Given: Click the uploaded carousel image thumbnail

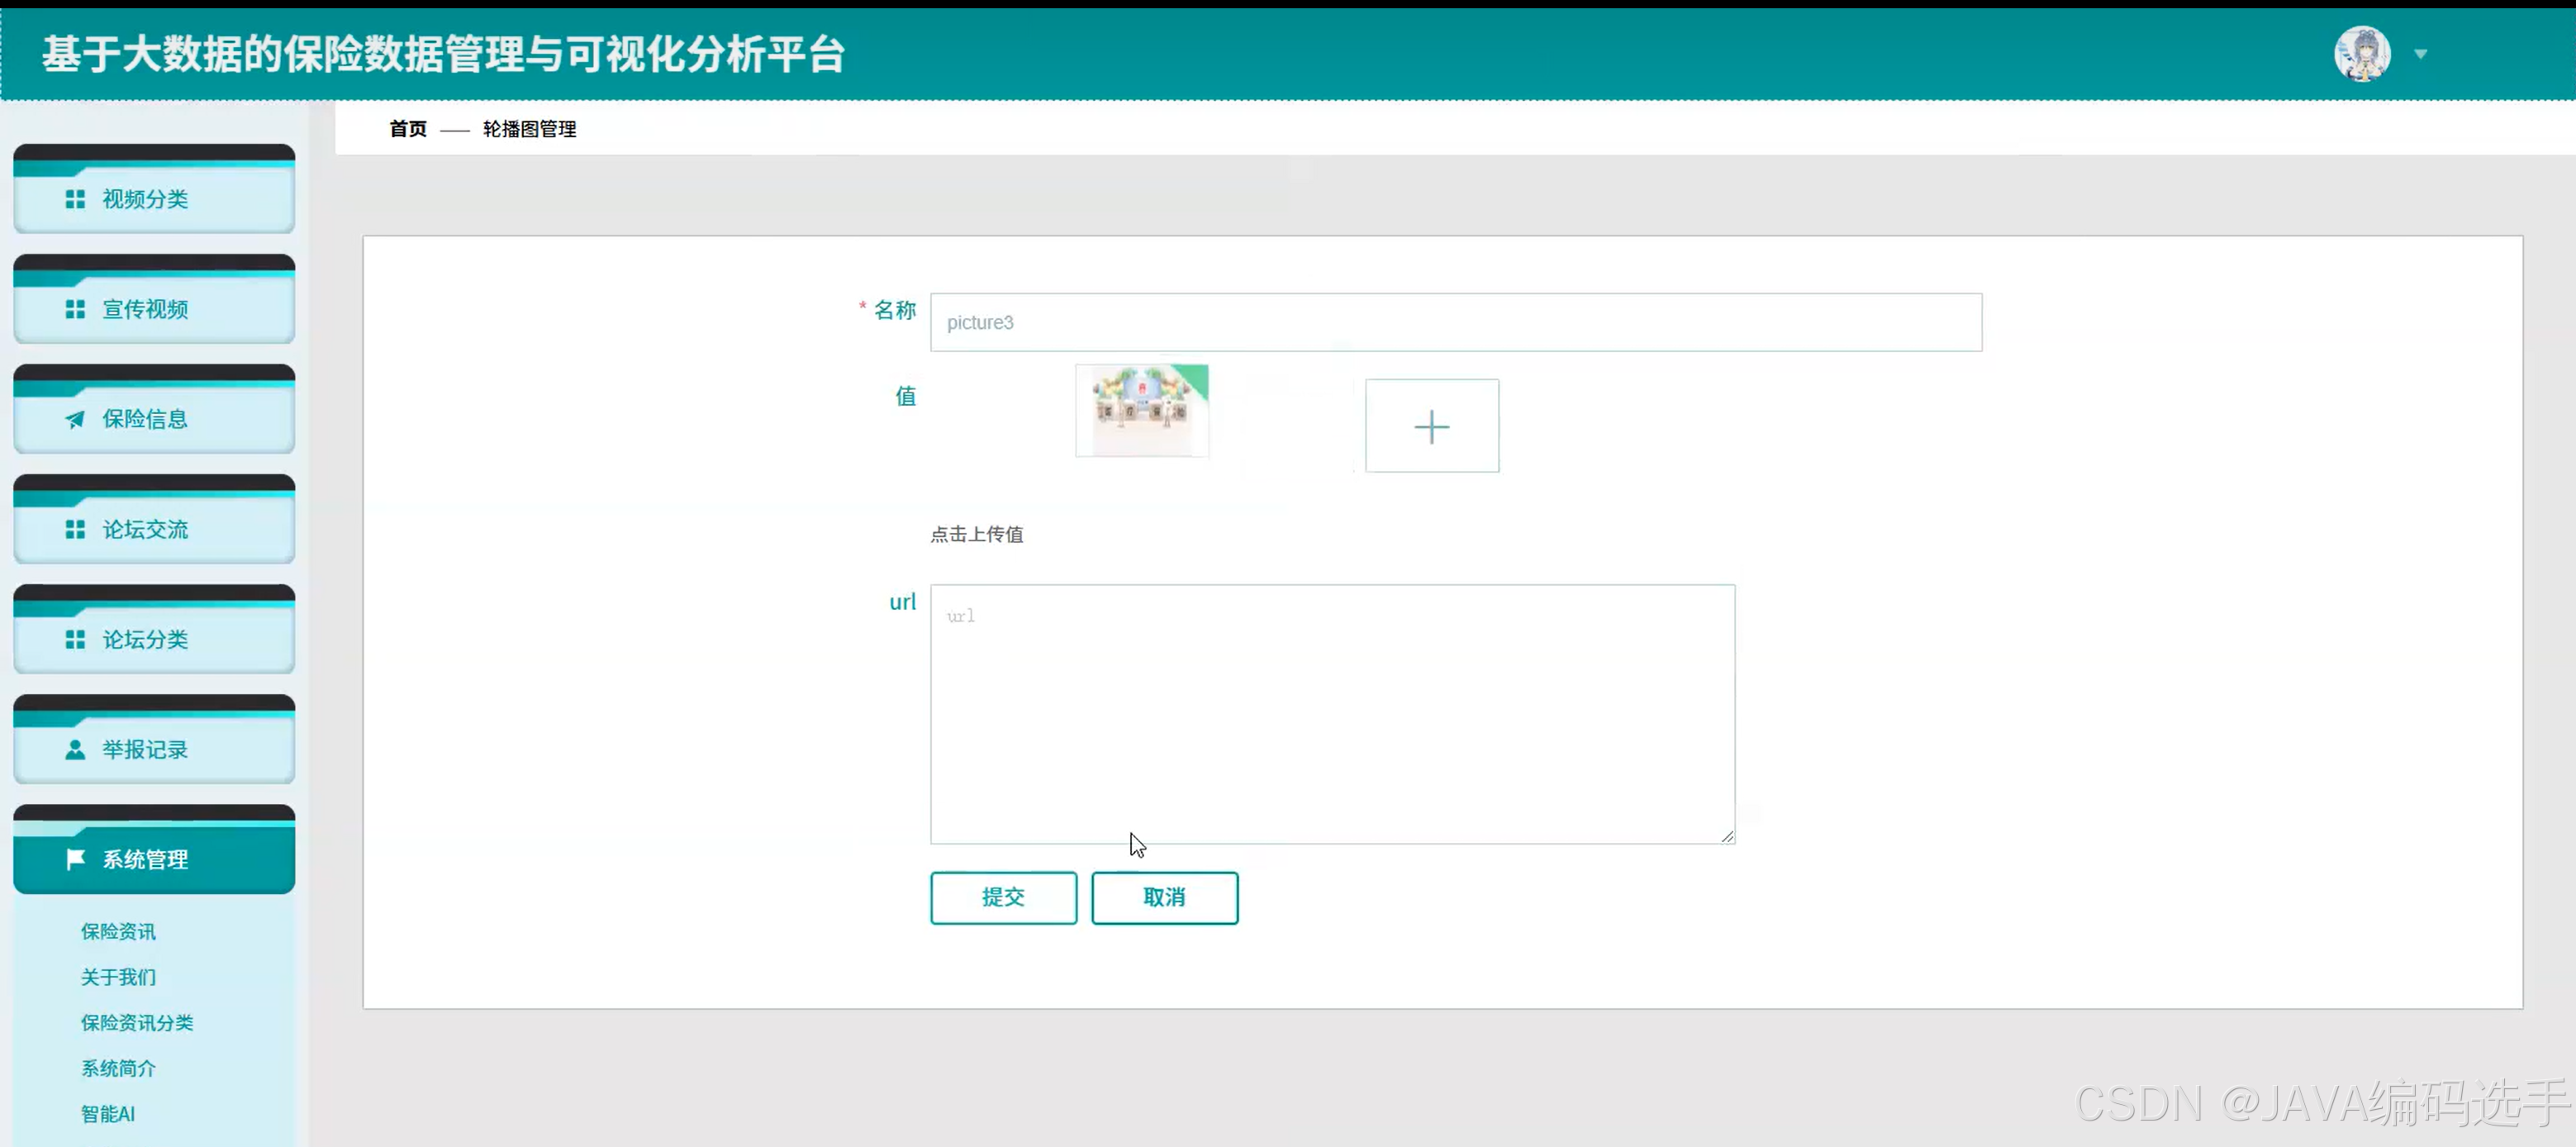Looking at the screenshot, I should (x=1140, y=410).
